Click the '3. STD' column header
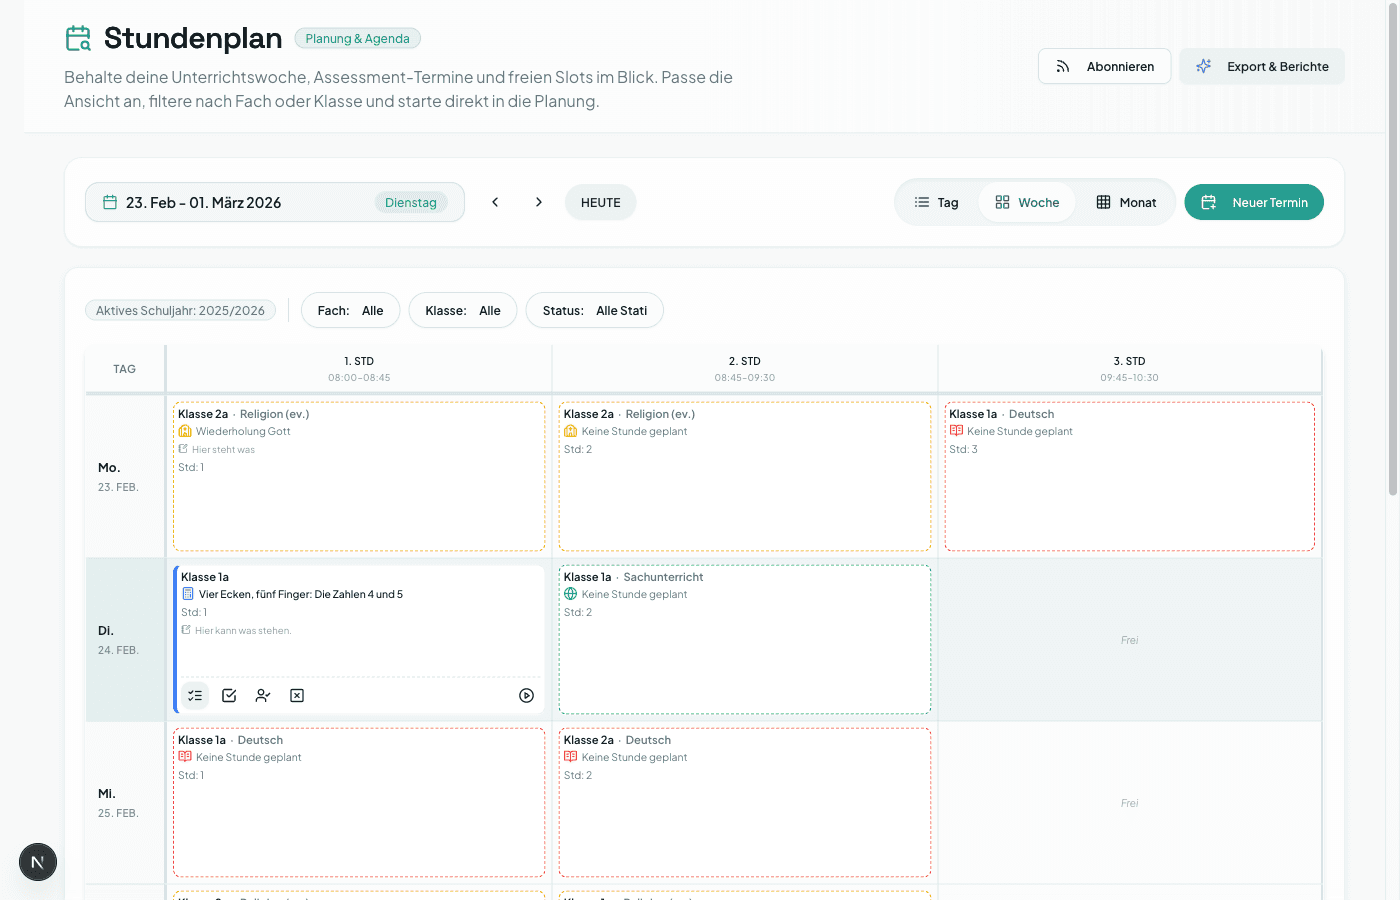The width and height of the screenshot is (1400, 900). 1129,369
